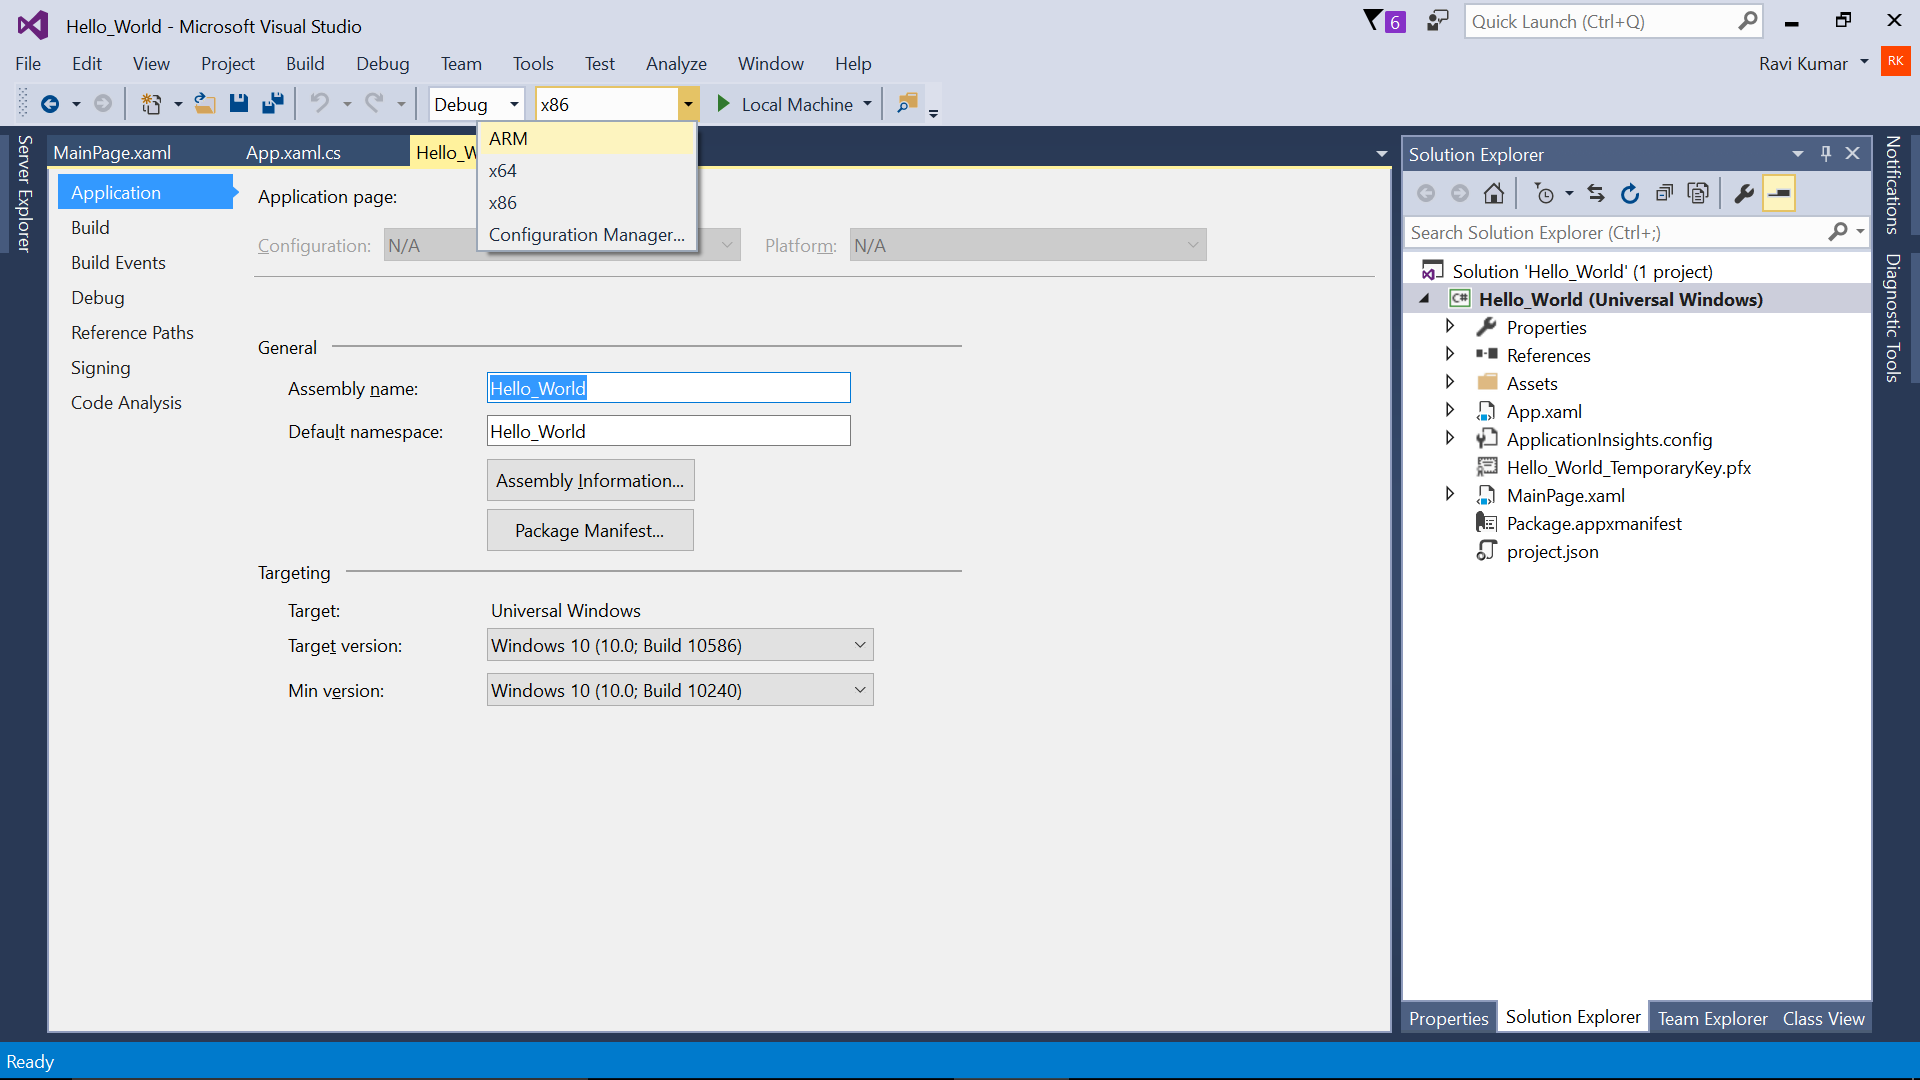Choose Configuration Manager... option
Screen dimensions: 1920x1080
click(588, 235)
